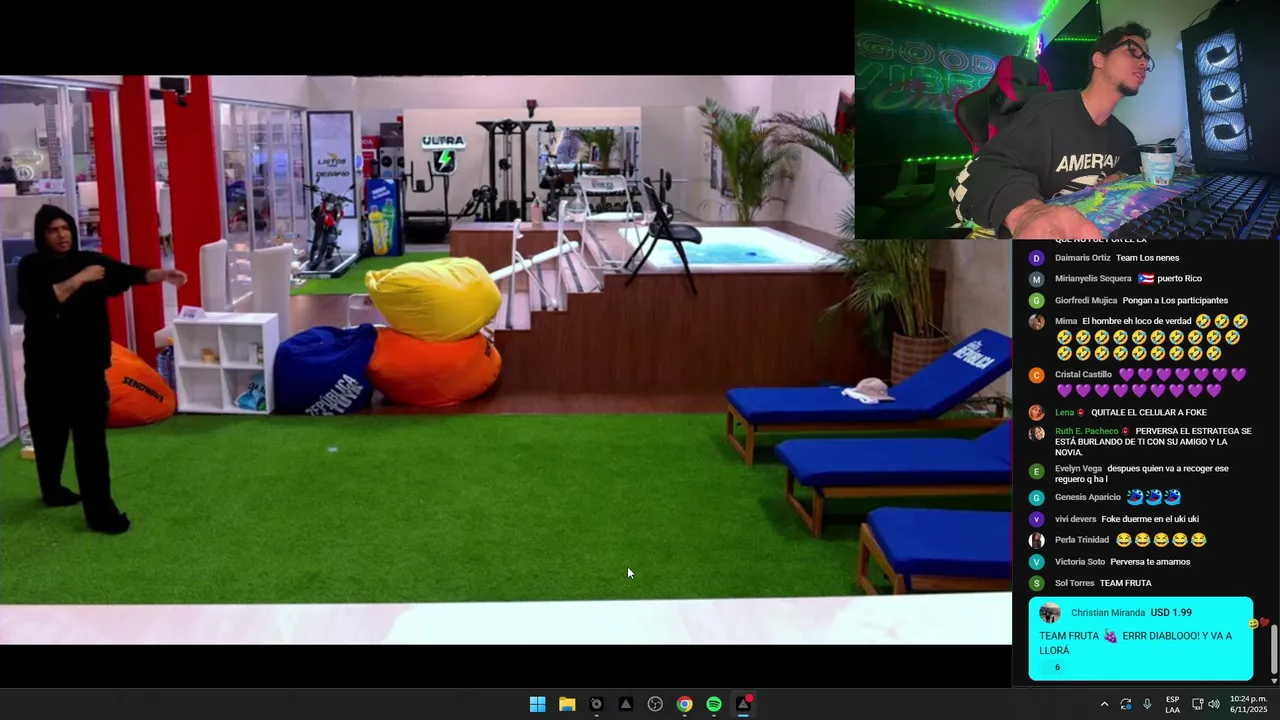Image resolution: width=1280 pixels, height=720 pixels.
Task: Click Christian Miranda's avatar in the Super Chat
Action: [x=1049, y=613]
